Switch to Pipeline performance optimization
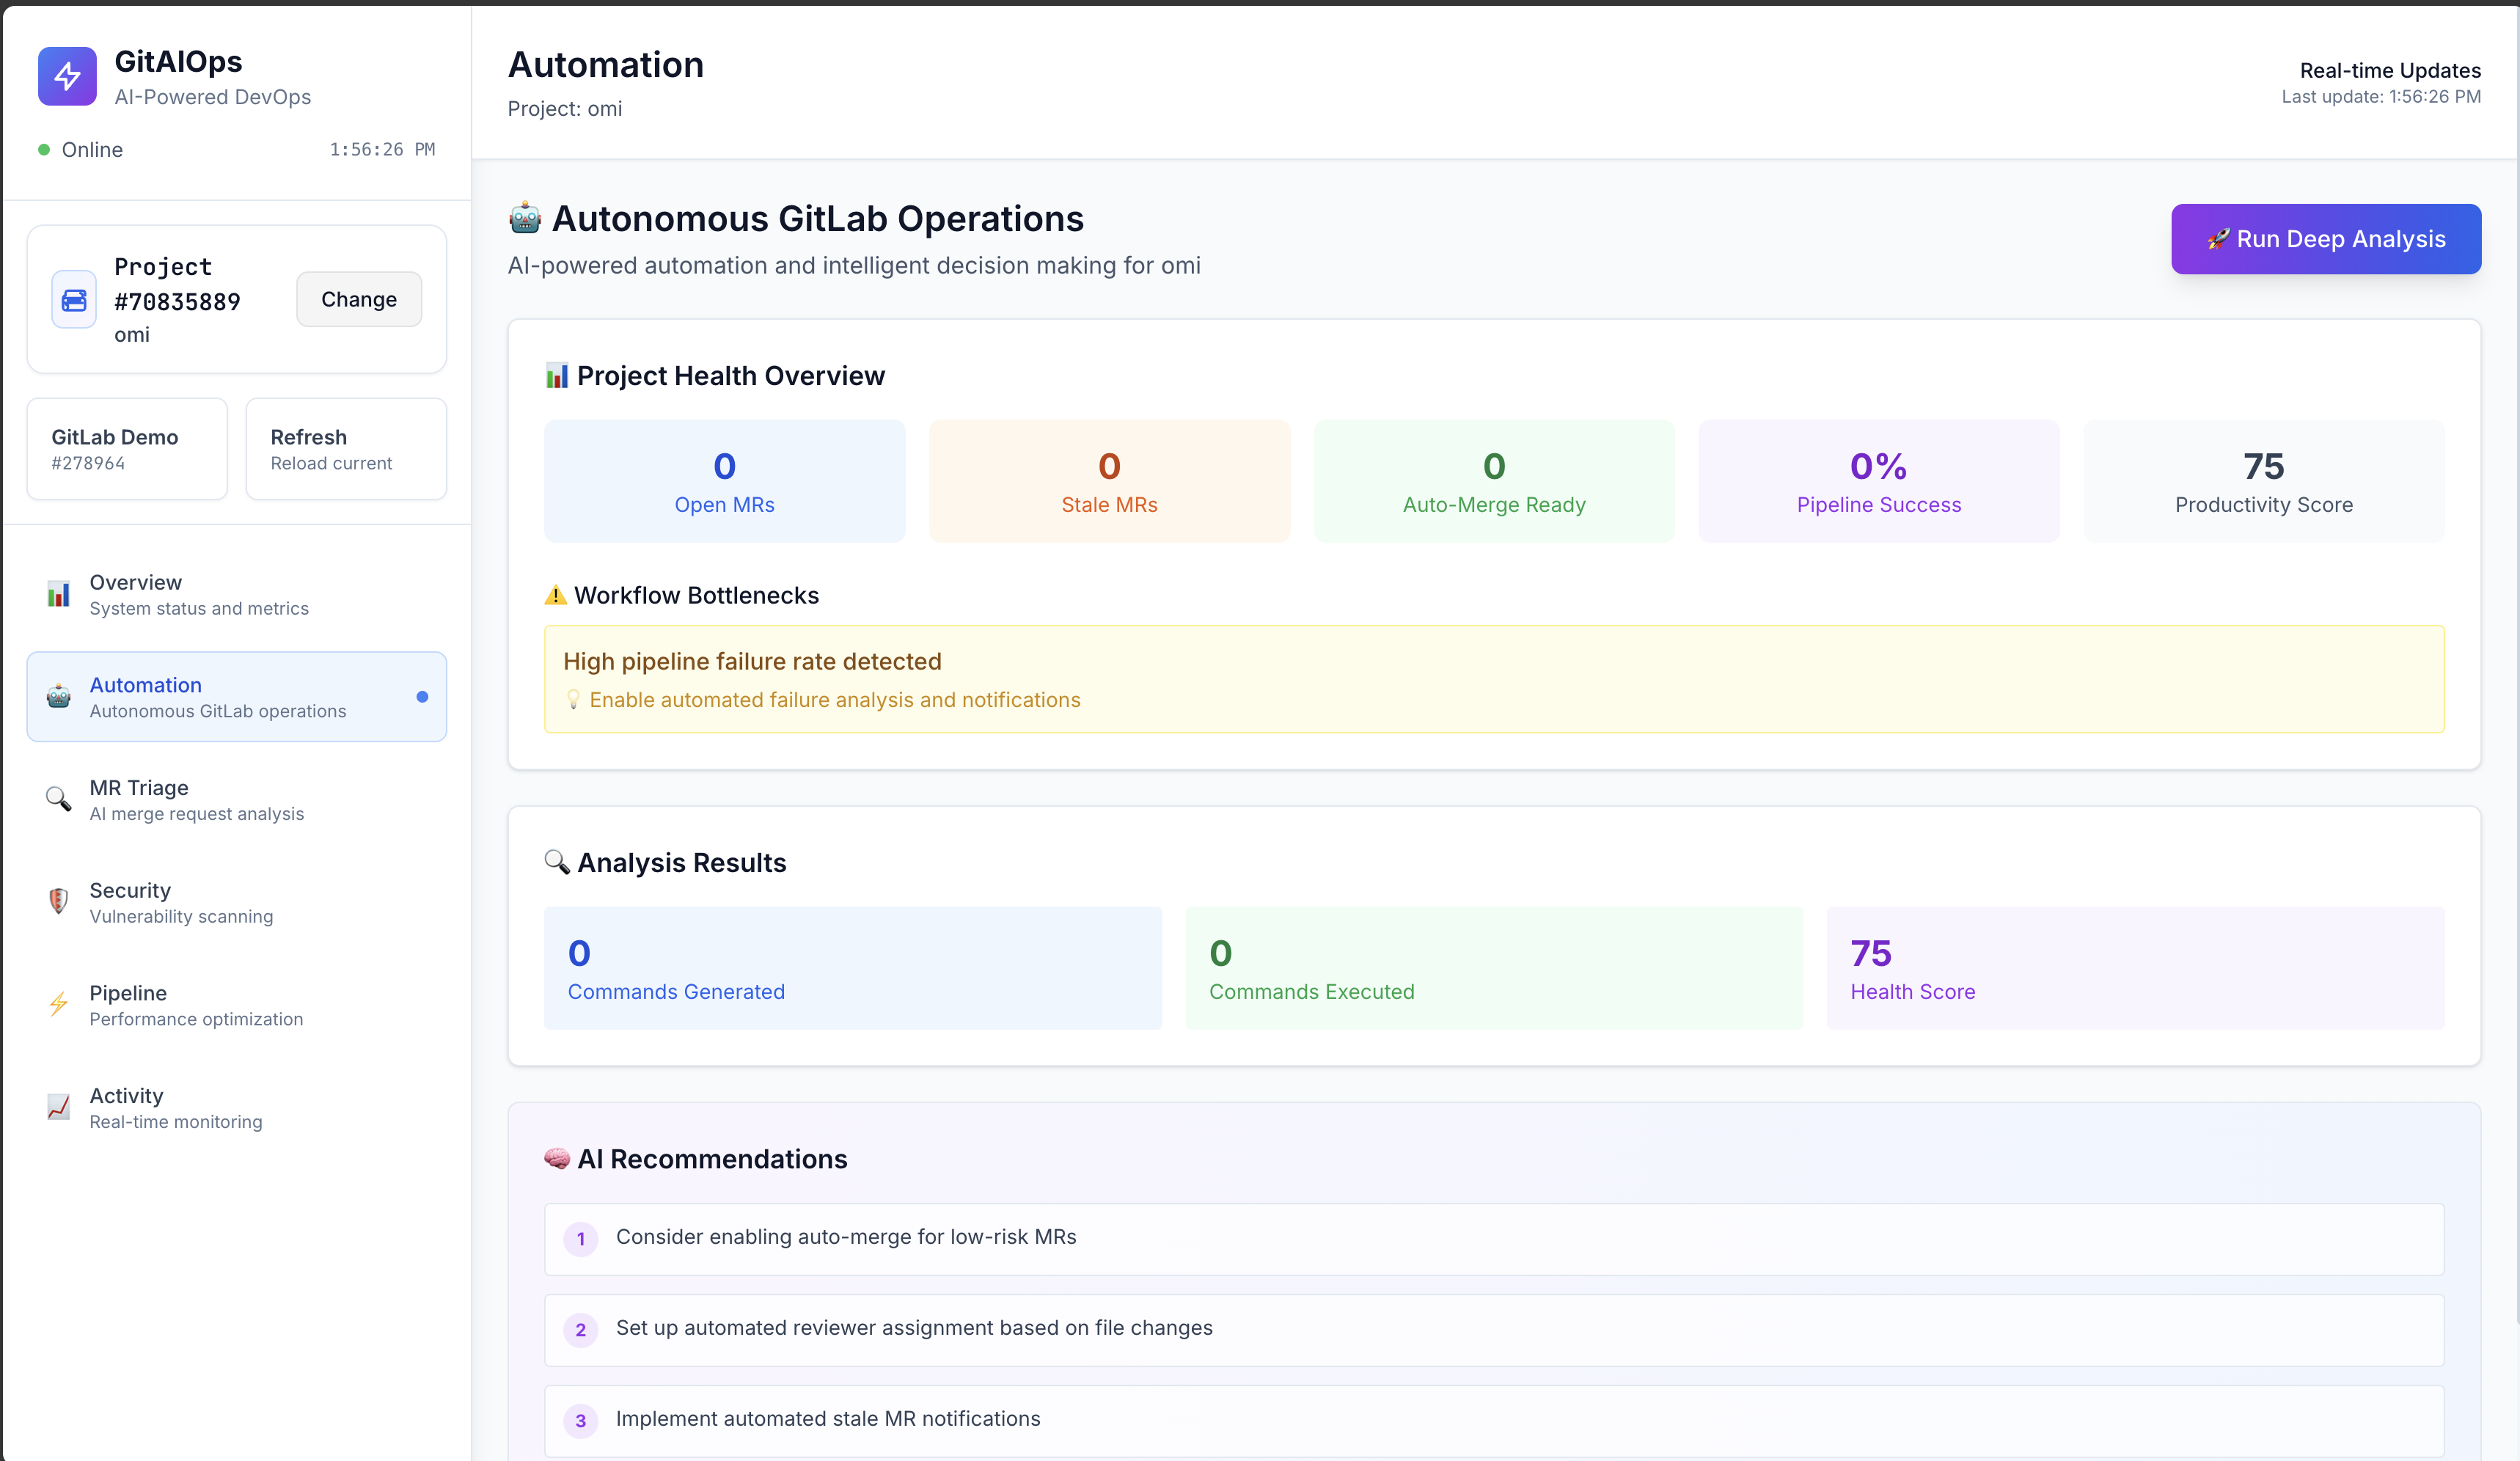Viewport: 2520px width, 1461px height. [196, 1004]
